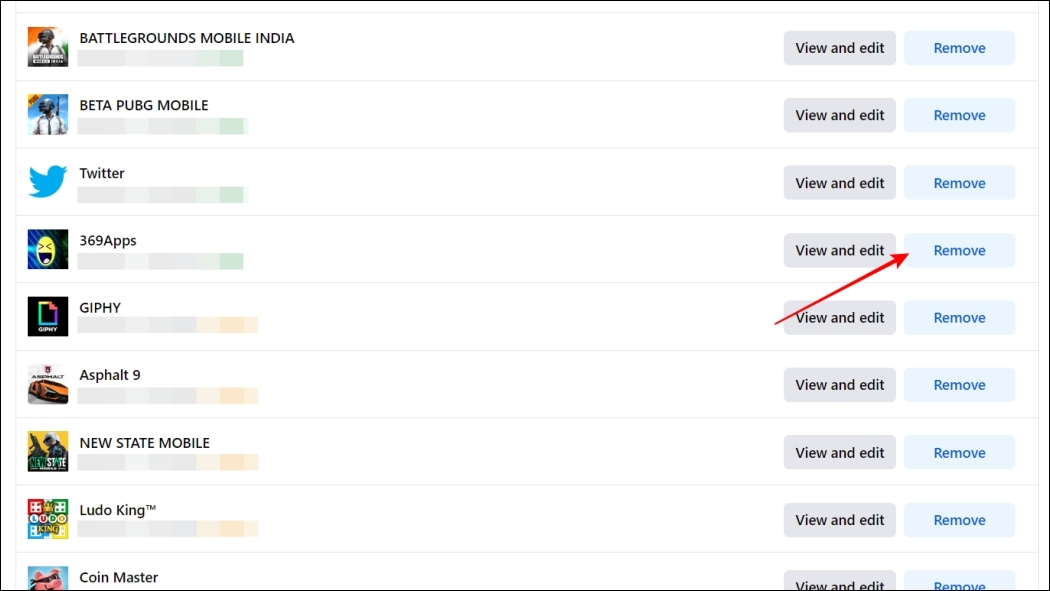Click the BETA PUBG MOBILE app icon
Viewport: 1050px width, 591px height.
pyautogui.click(x=48, y=115)
